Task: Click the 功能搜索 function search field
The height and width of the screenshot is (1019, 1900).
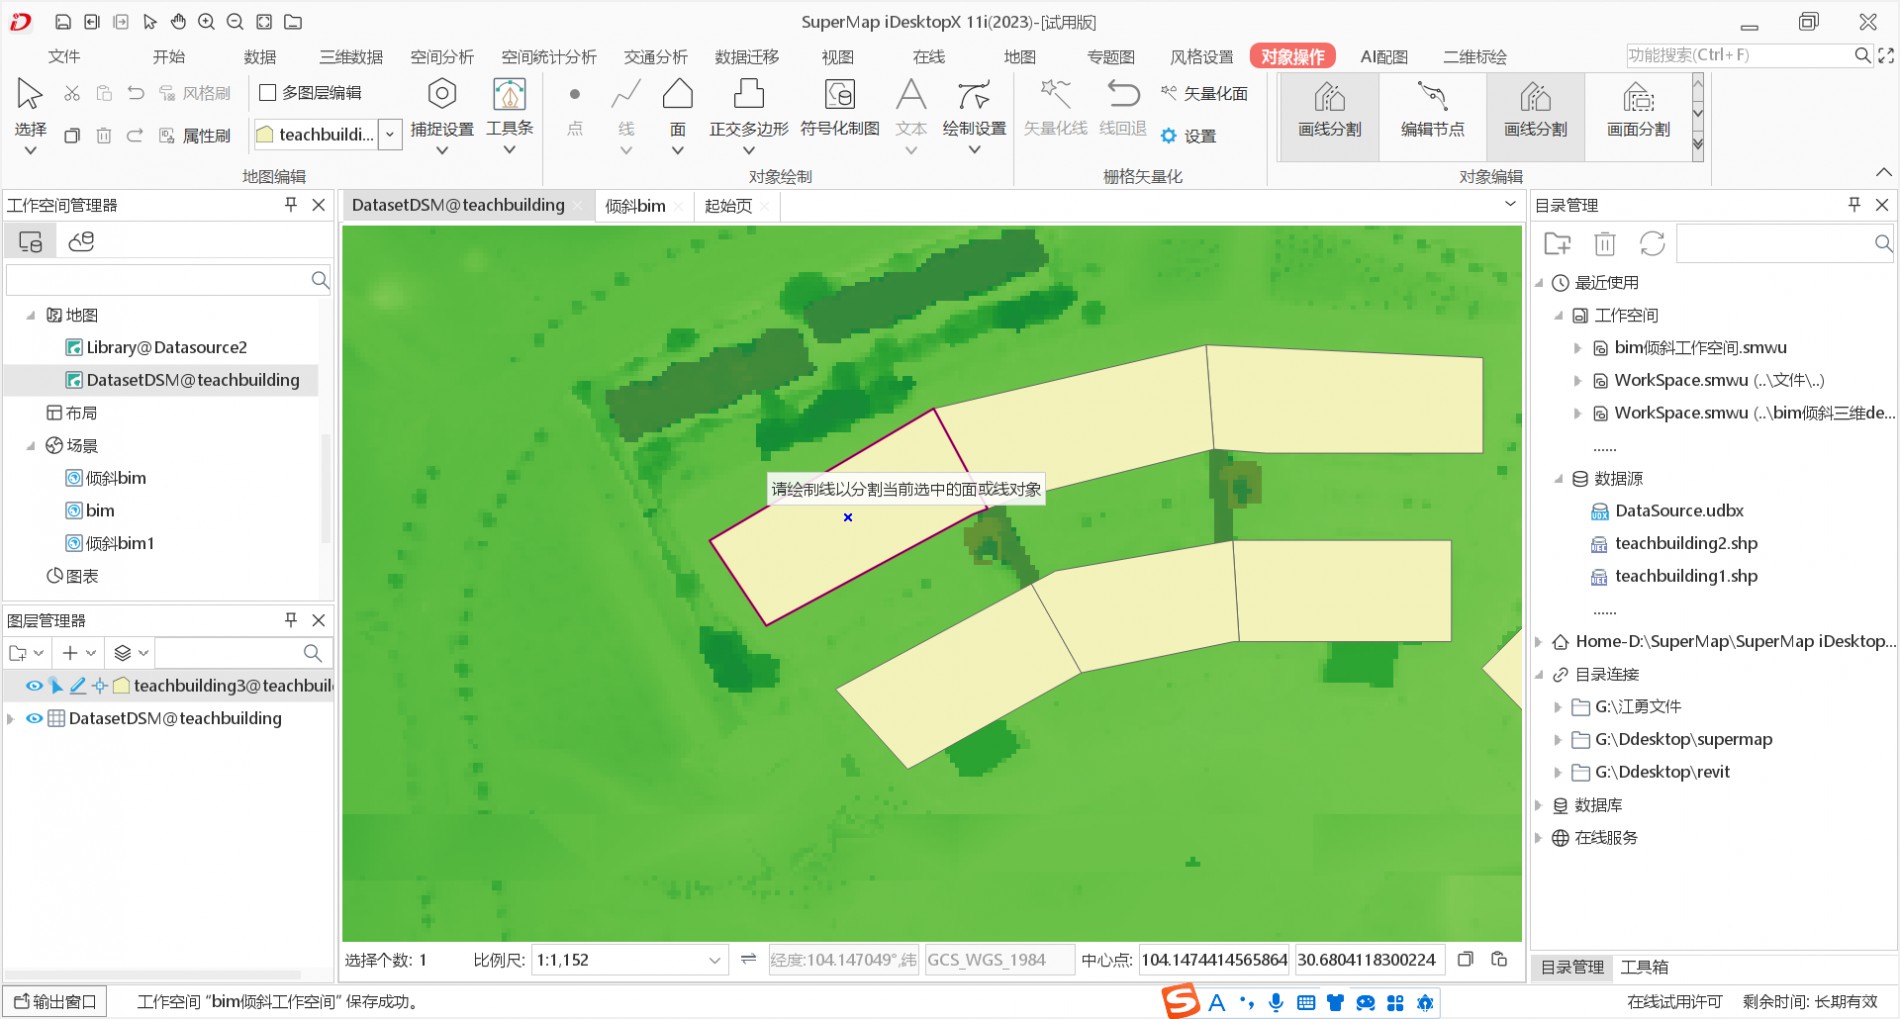Action: coord(1738,55)
